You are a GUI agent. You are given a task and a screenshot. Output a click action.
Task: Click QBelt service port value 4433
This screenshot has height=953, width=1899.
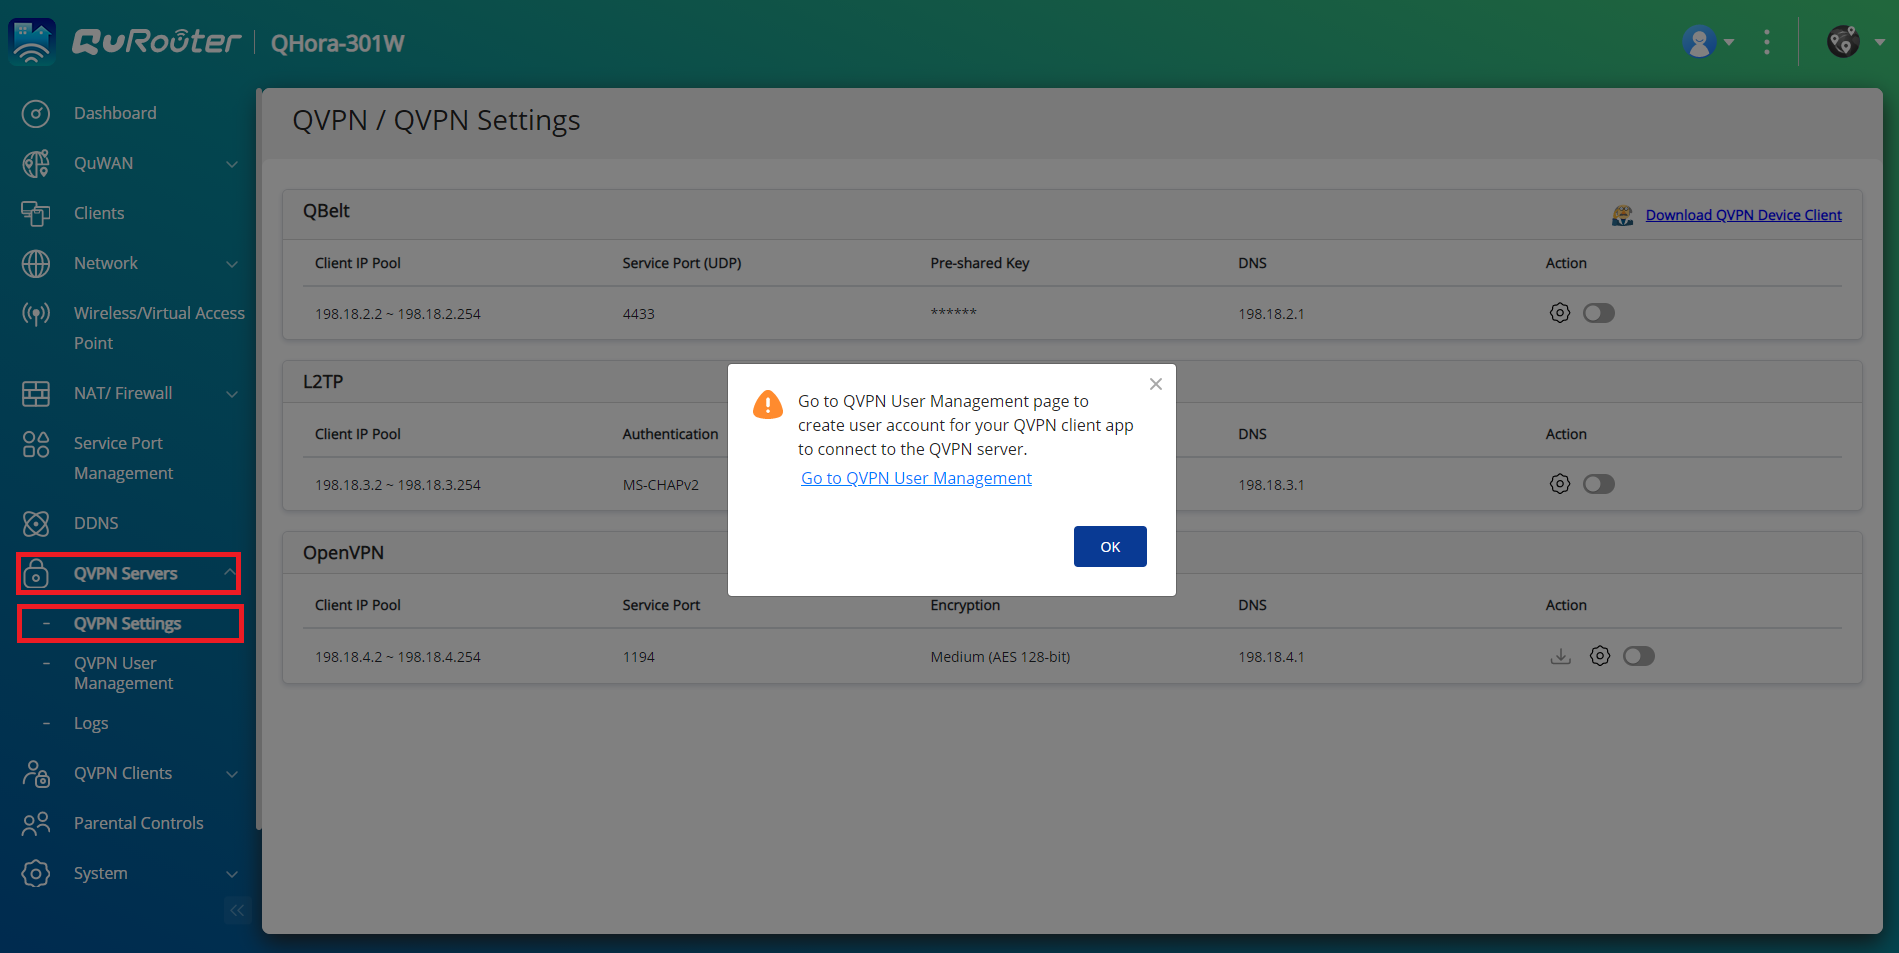[639, 314]
